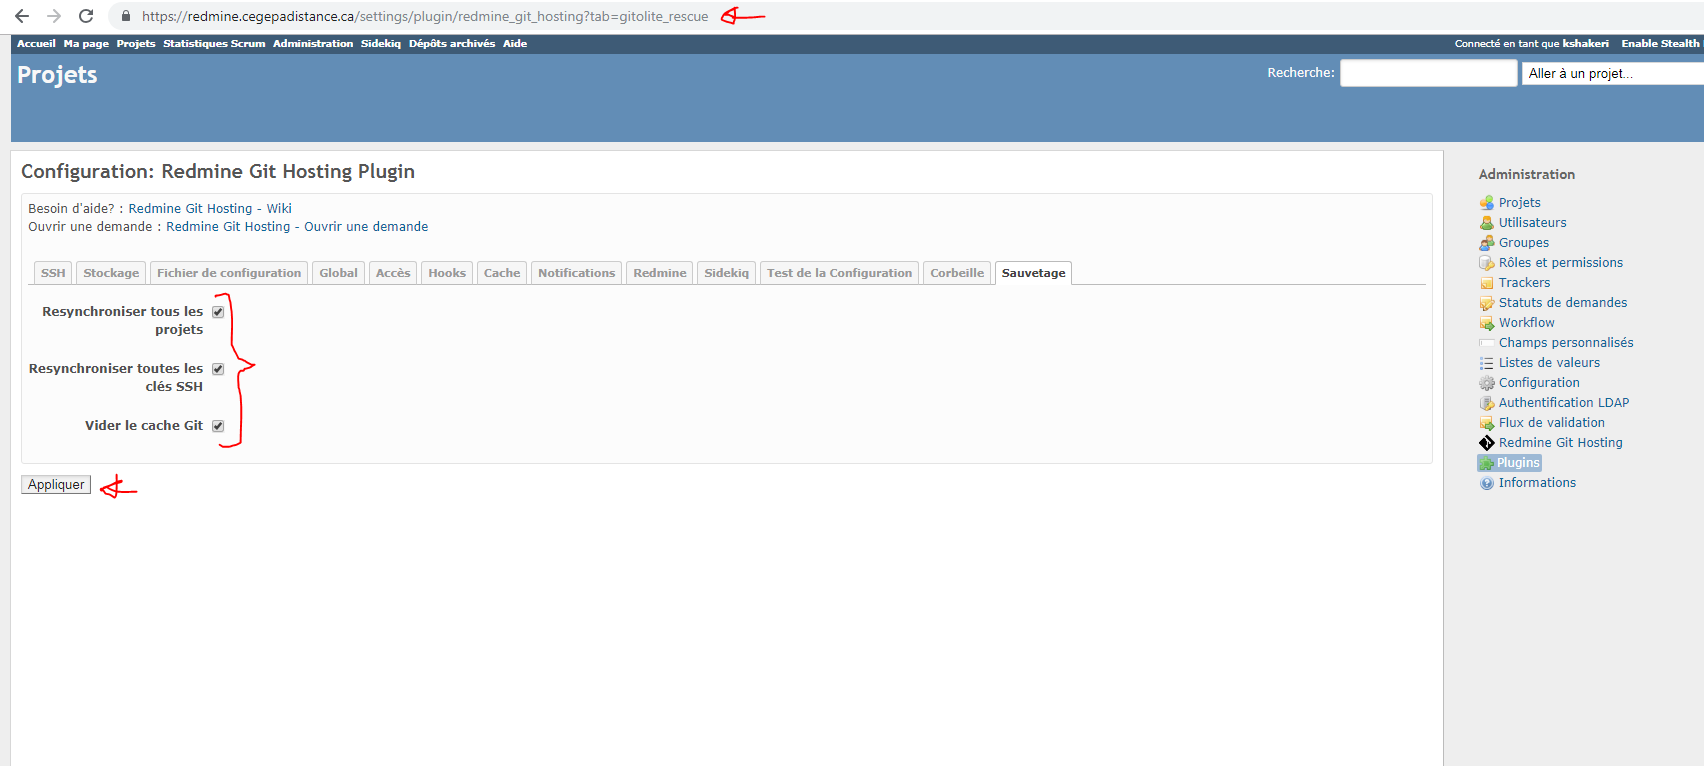Click the Informations help icon in the sidebar
Image resolution: width=1704 pixels, height=766 pixels.
[x=1487, y=483]
